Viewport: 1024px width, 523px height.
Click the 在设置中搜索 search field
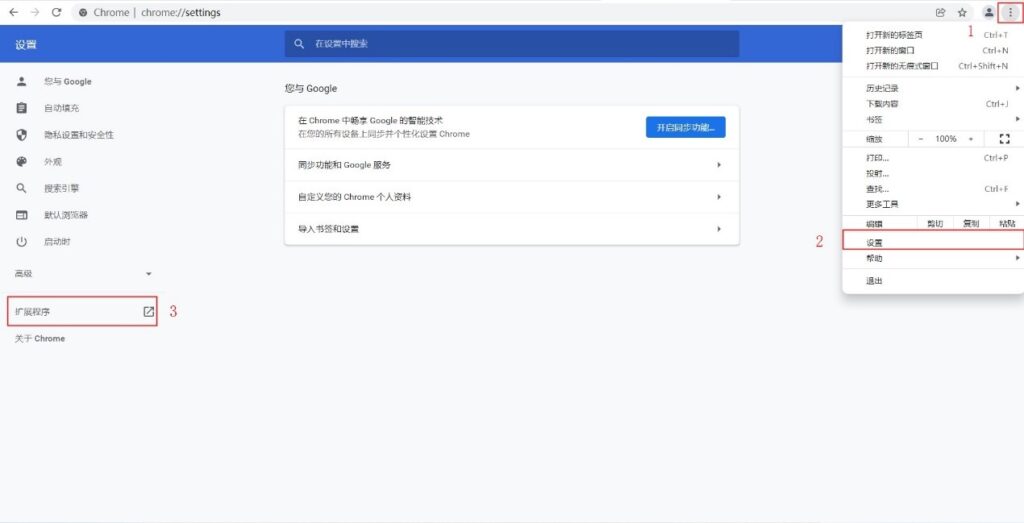point(512,44)
